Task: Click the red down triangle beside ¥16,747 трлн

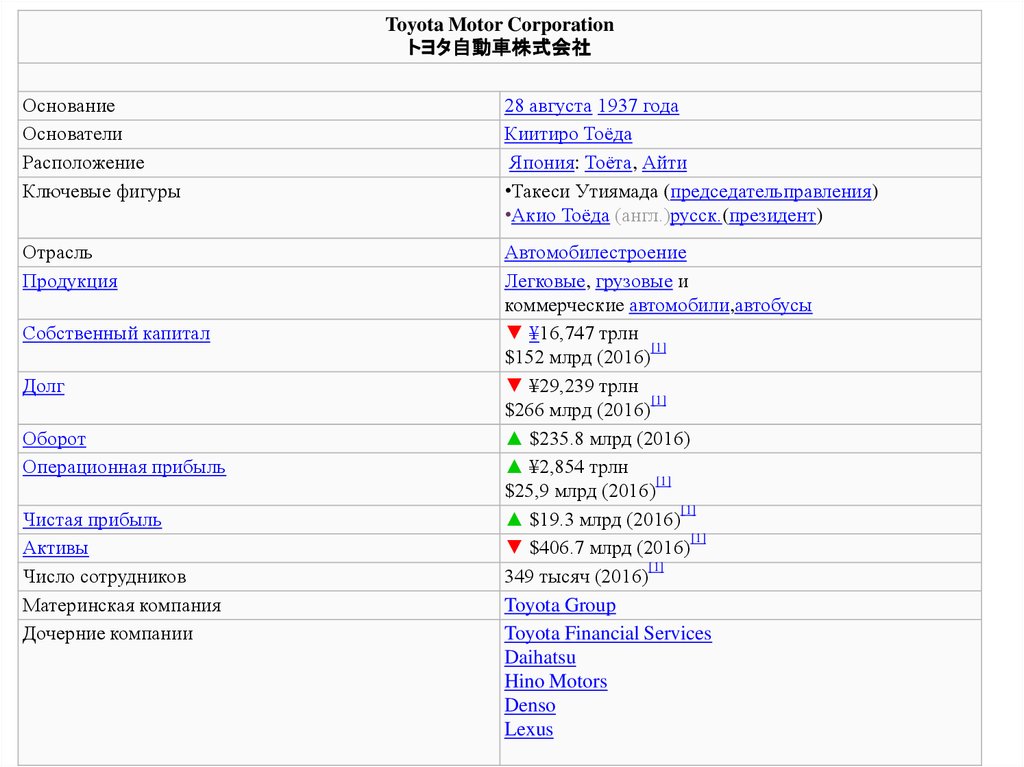Action: (x=513, y=333)
